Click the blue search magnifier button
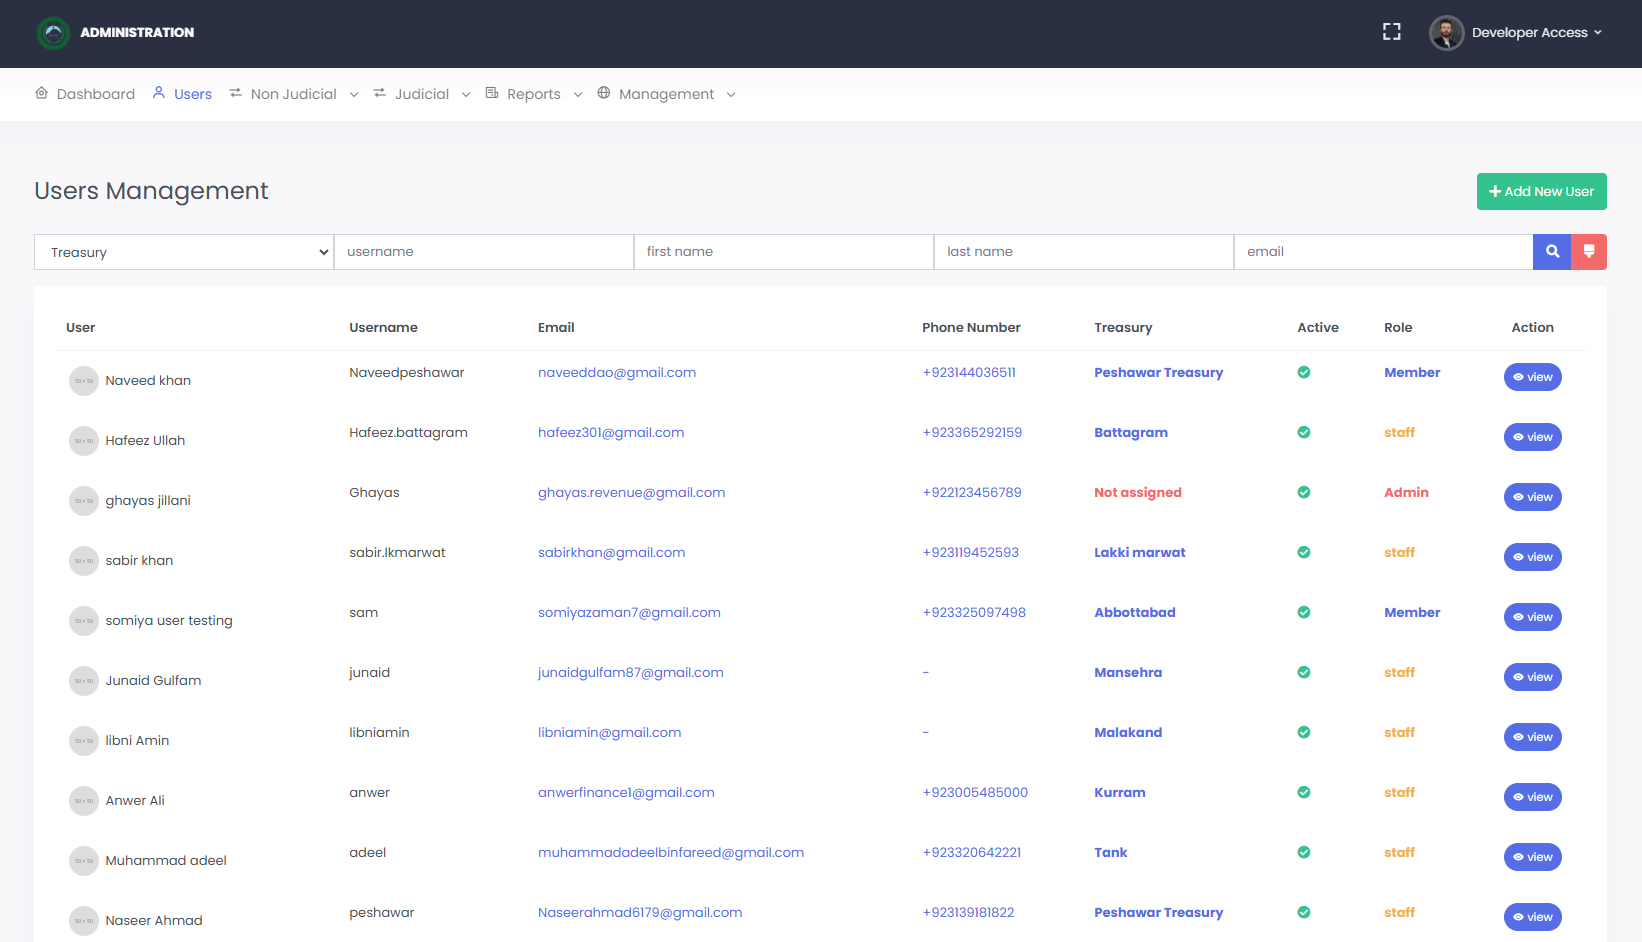Image resolution: width=1642 pixels, height=942 pixels. click(x=1552, y=252)
